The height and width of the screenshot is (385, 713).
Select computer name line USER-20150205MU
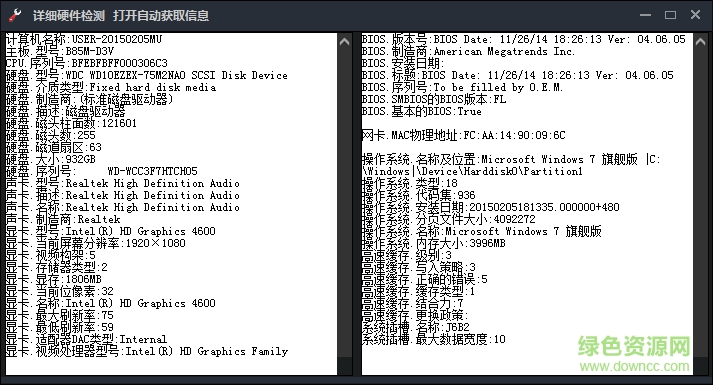point(84,39)
